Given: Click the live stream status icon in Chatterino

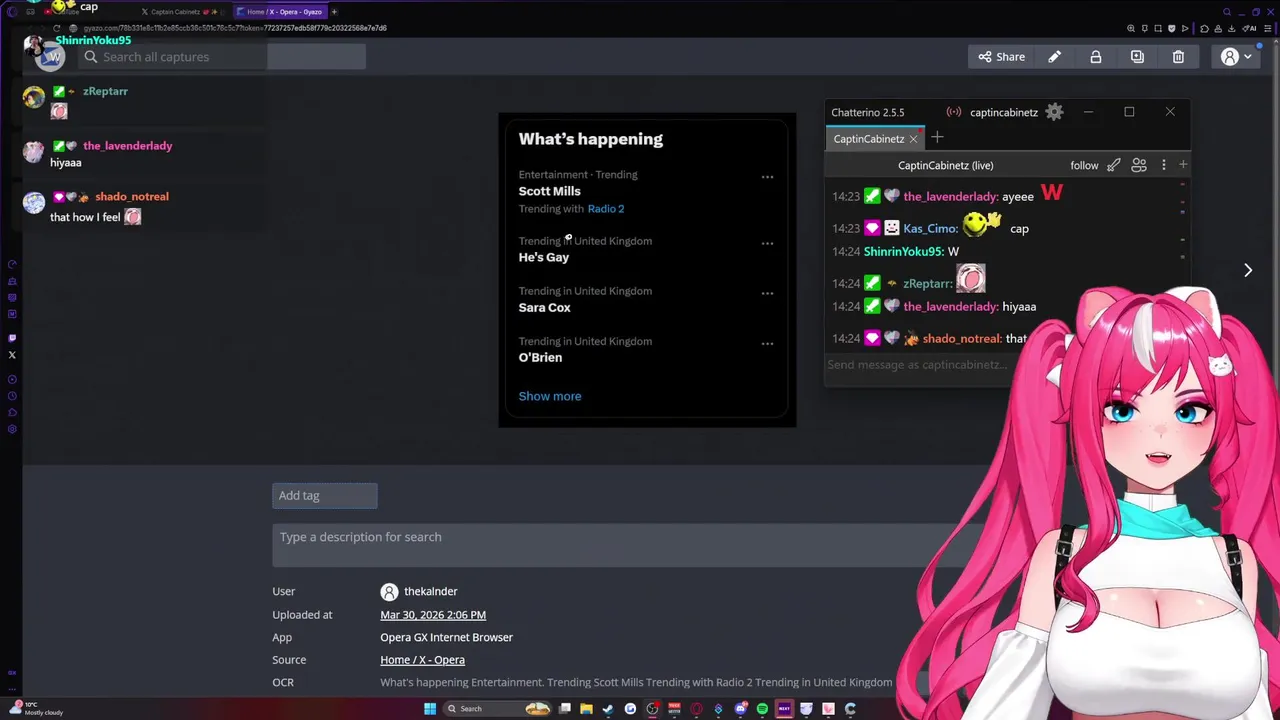Looking at the screenshot, I should point(954,112).
